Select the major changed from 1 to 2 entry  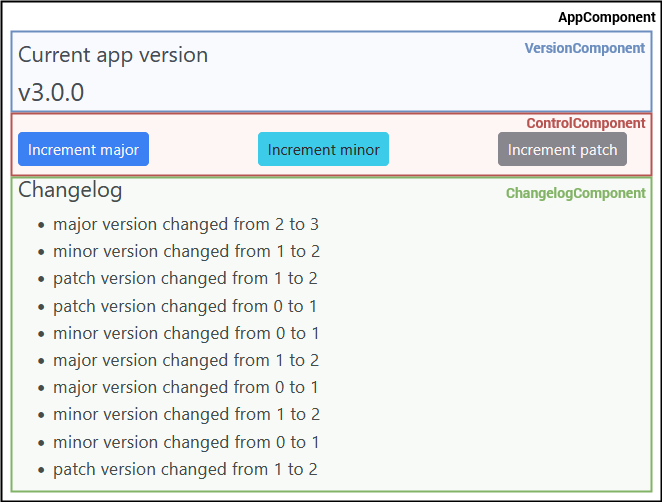(x=185, y=360)
